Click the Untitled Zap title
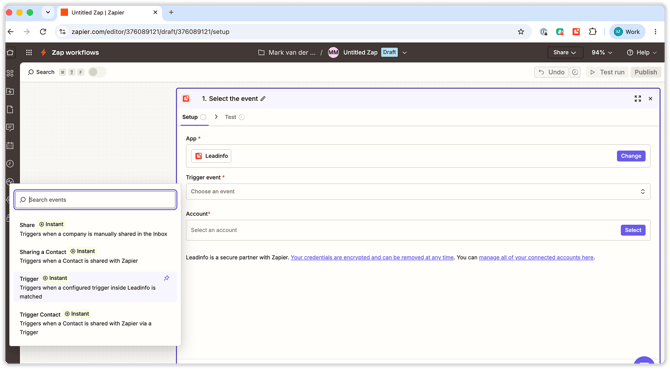This screenshot has height=369, width=670. click(x=360, y=53)
